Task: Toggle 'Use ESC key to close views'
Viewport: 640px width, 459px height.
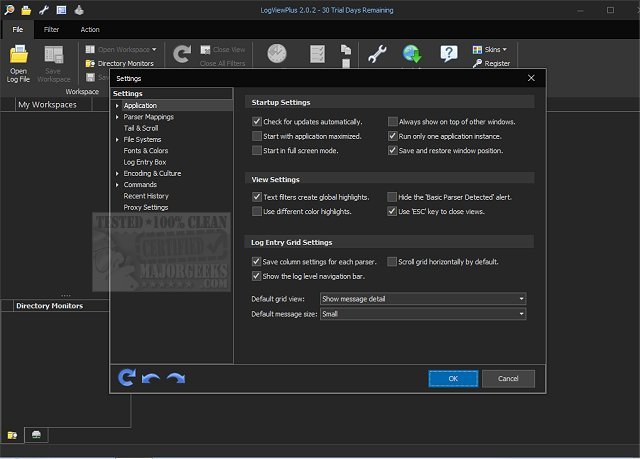Action: point(393,212)
